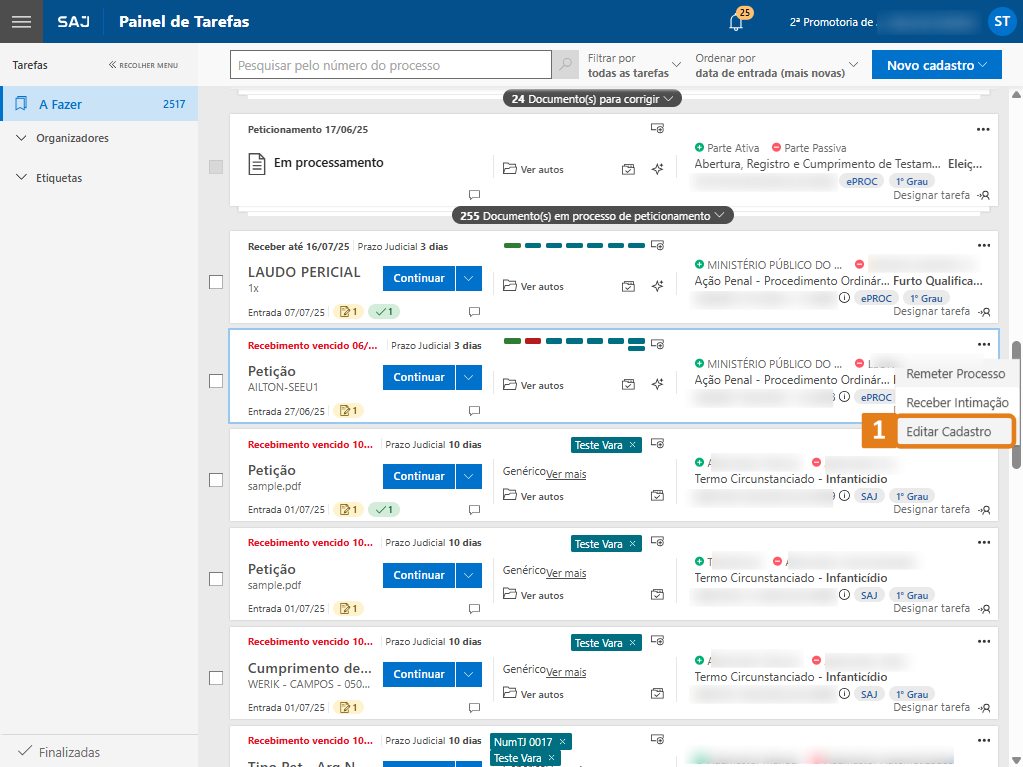Select Editar Cadastro from context menu
Image resolution: width=1023 pixels, height=767 pixels.
click(x=946, y=432)
